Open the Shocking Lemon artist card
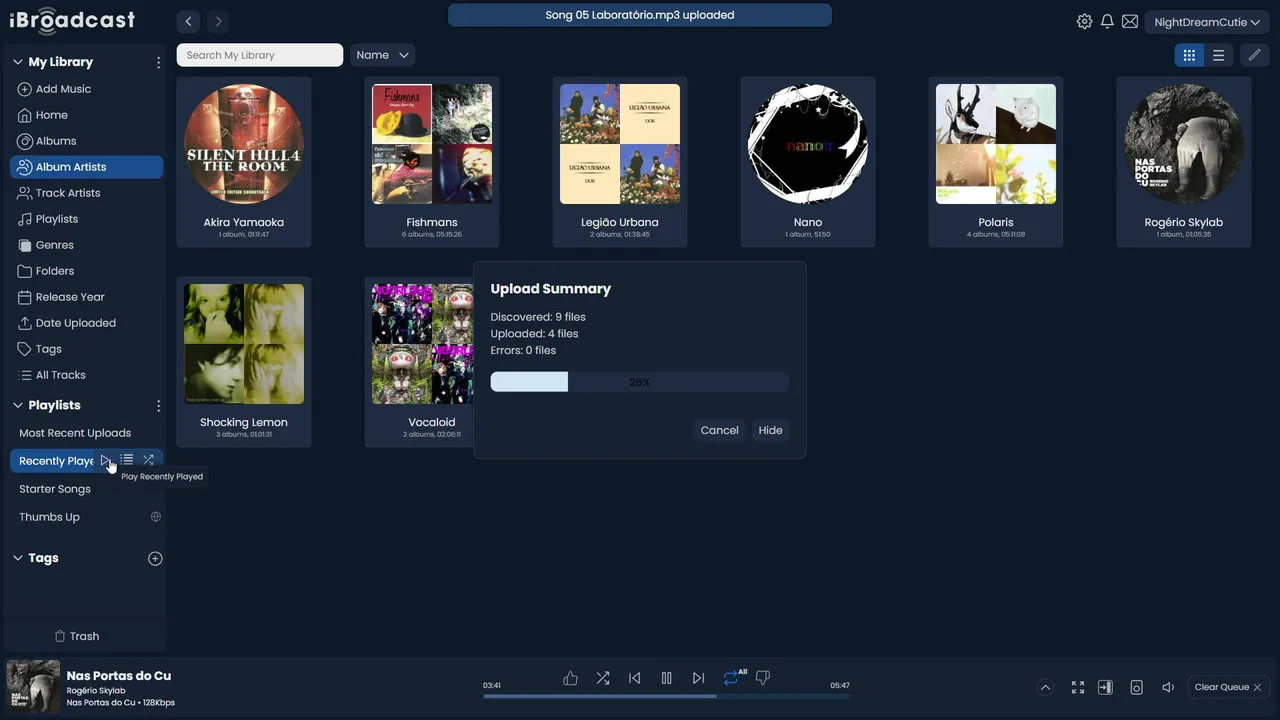Screen dimensions: 1280x720 click(x=244, y=362)
